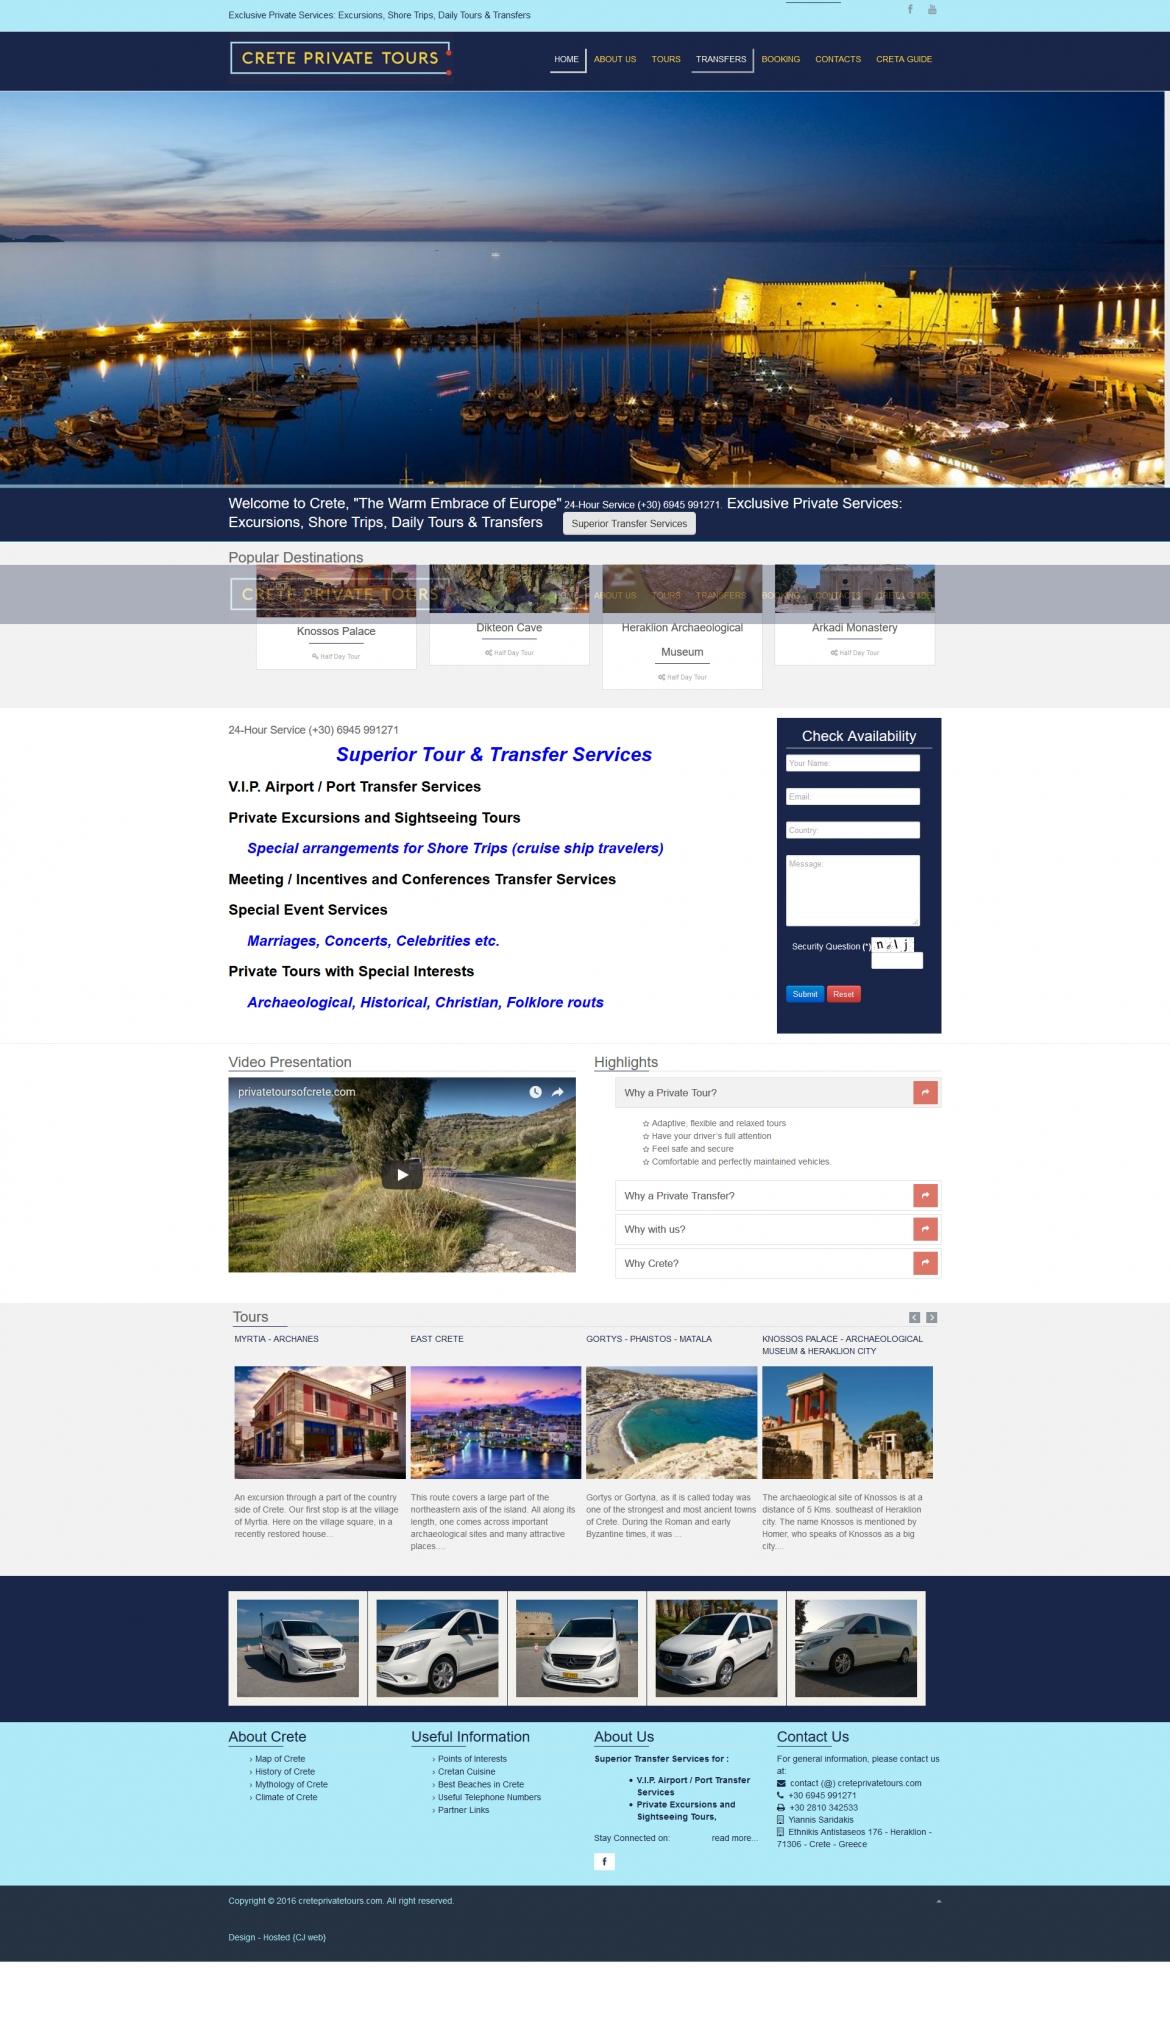Click the video watch later clock icon

click(x=535, y=1092)
